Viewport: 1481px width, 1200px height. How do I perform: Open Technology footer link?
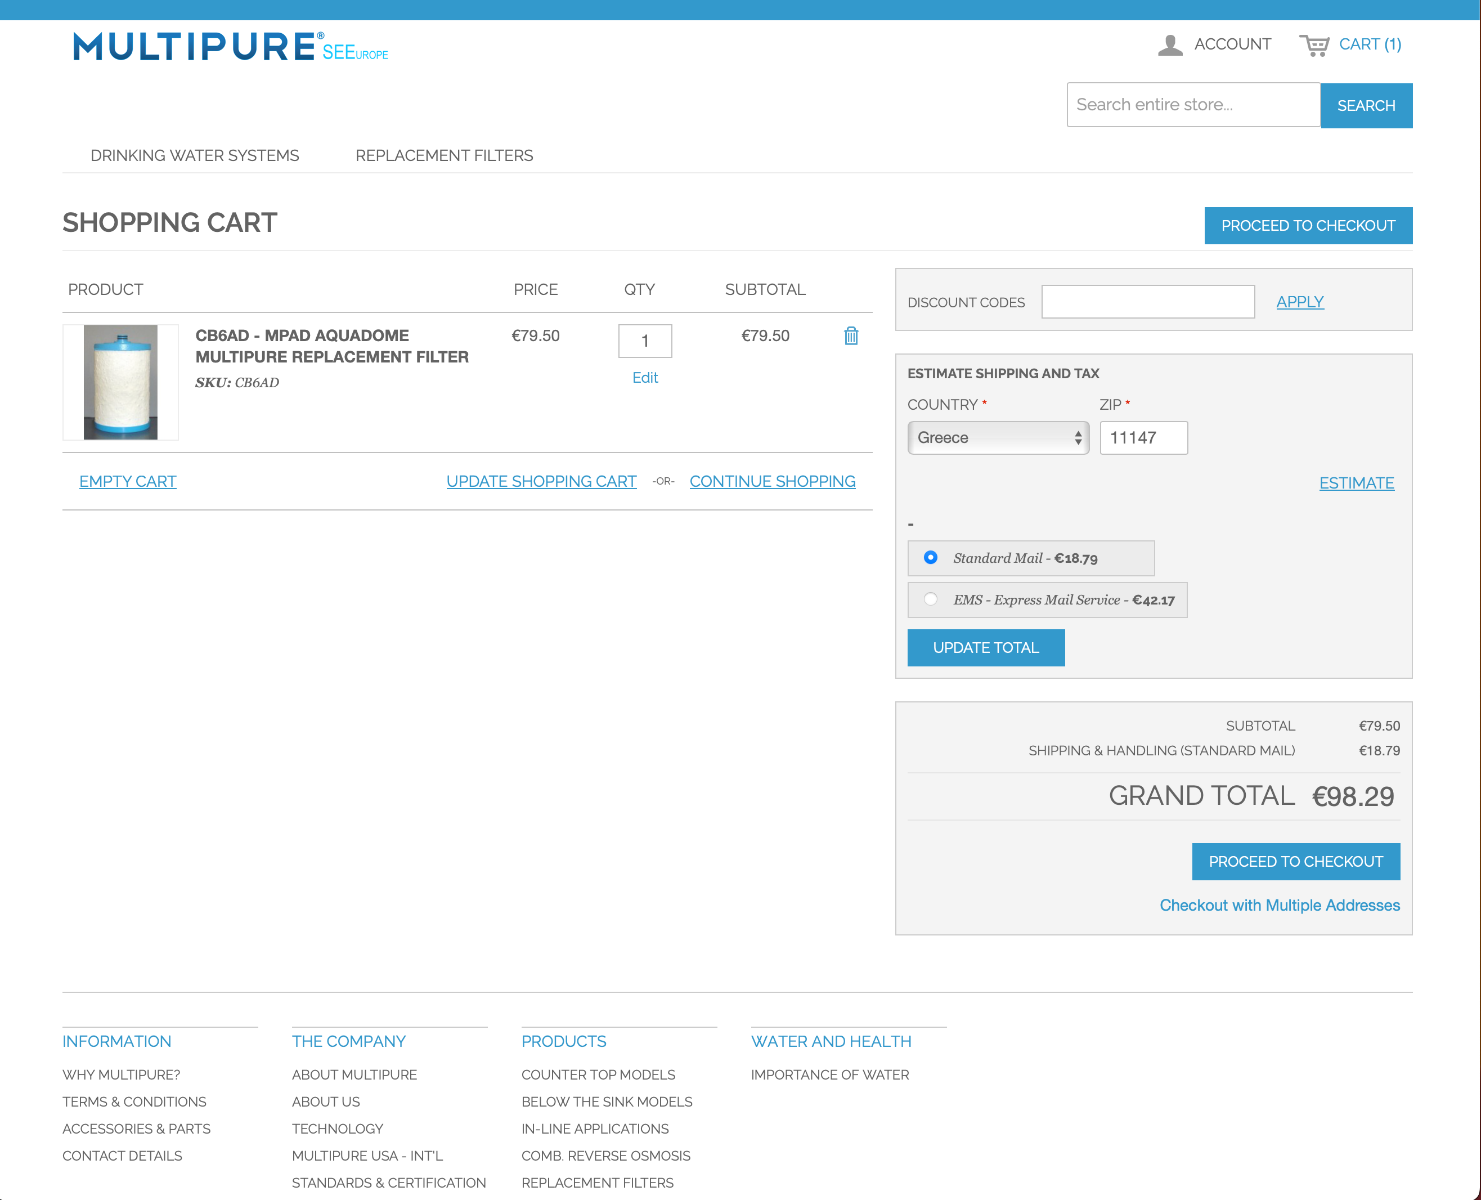[337, 1129]
